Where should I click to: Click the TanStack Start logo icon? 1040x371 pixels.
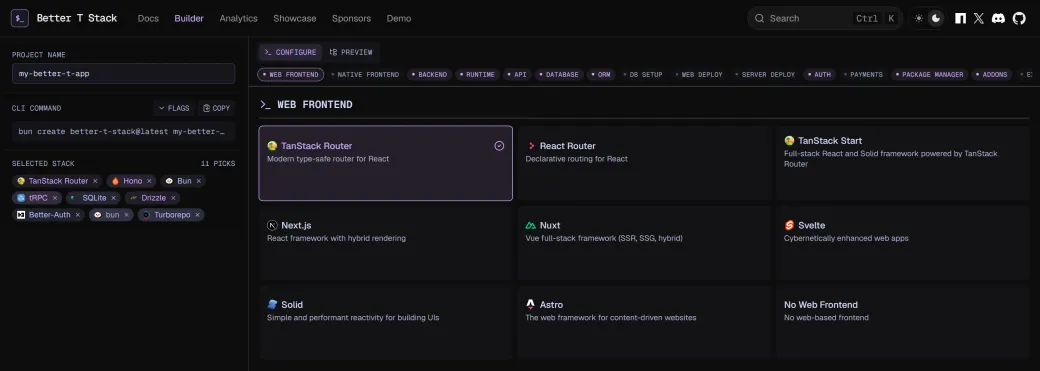click(x=789, y=141)
